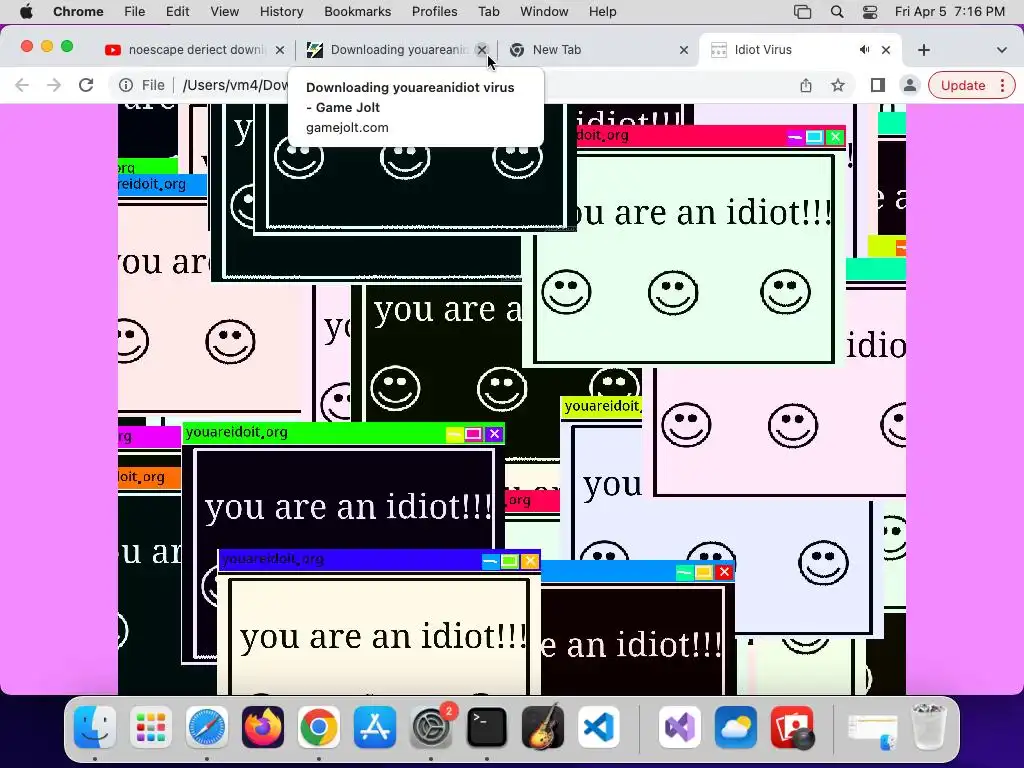Expand the tab search chevron

[1001, 50]
